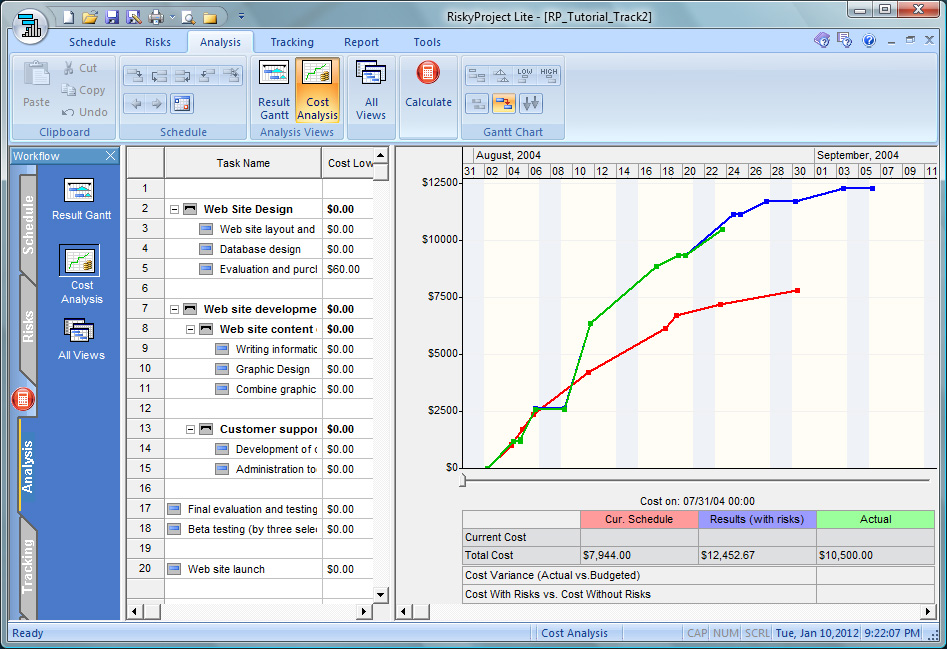This screenshot has height=649, width=947.
Task: Click the $7,944.00 total cost cell
Action: 639,555
